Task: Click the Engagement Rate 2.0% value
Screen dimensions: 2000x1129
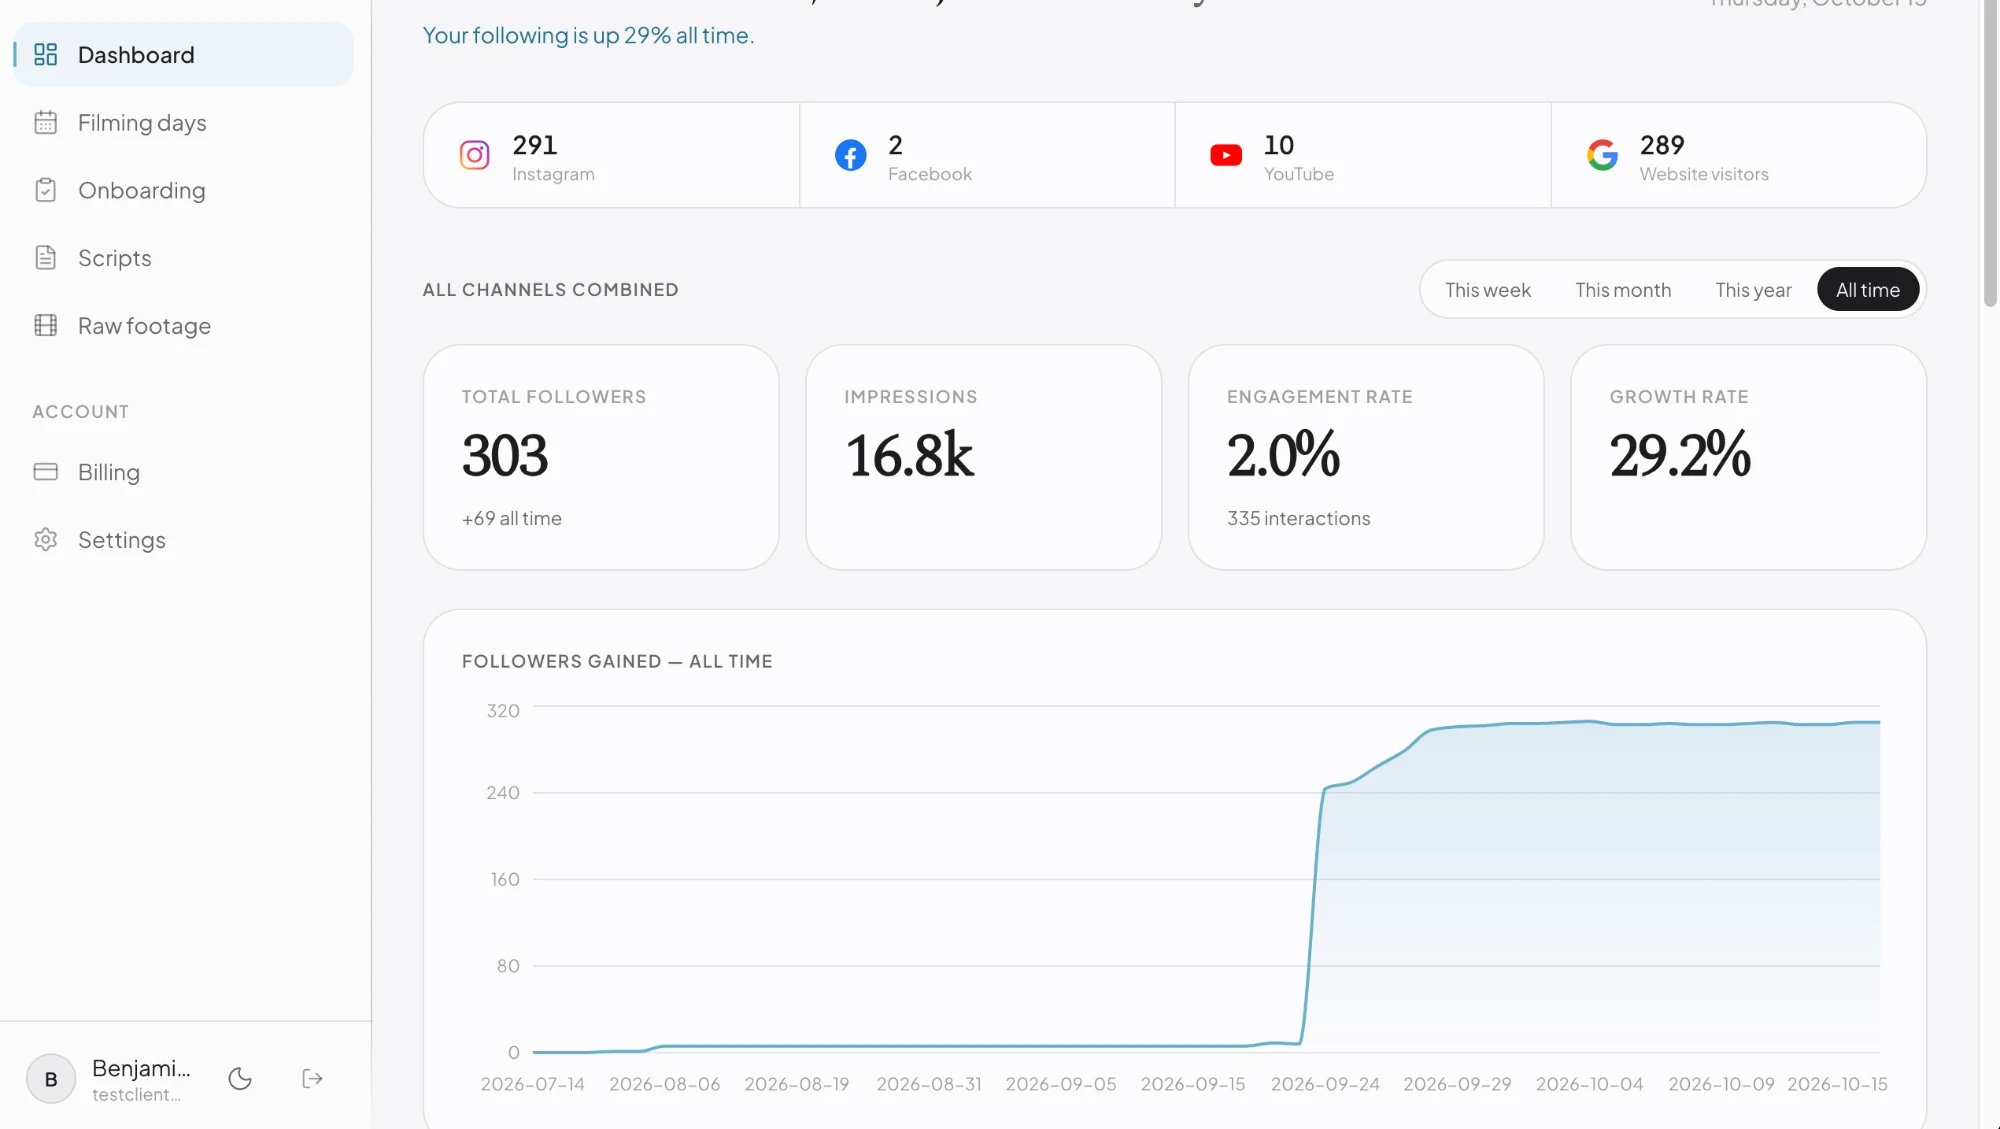Action: point(1283,455)
